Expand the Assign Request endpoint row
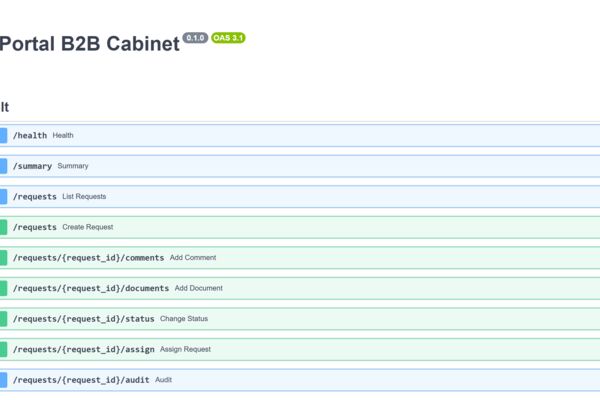The height and width of the screenshot is (400, 600). click(300, 349)
